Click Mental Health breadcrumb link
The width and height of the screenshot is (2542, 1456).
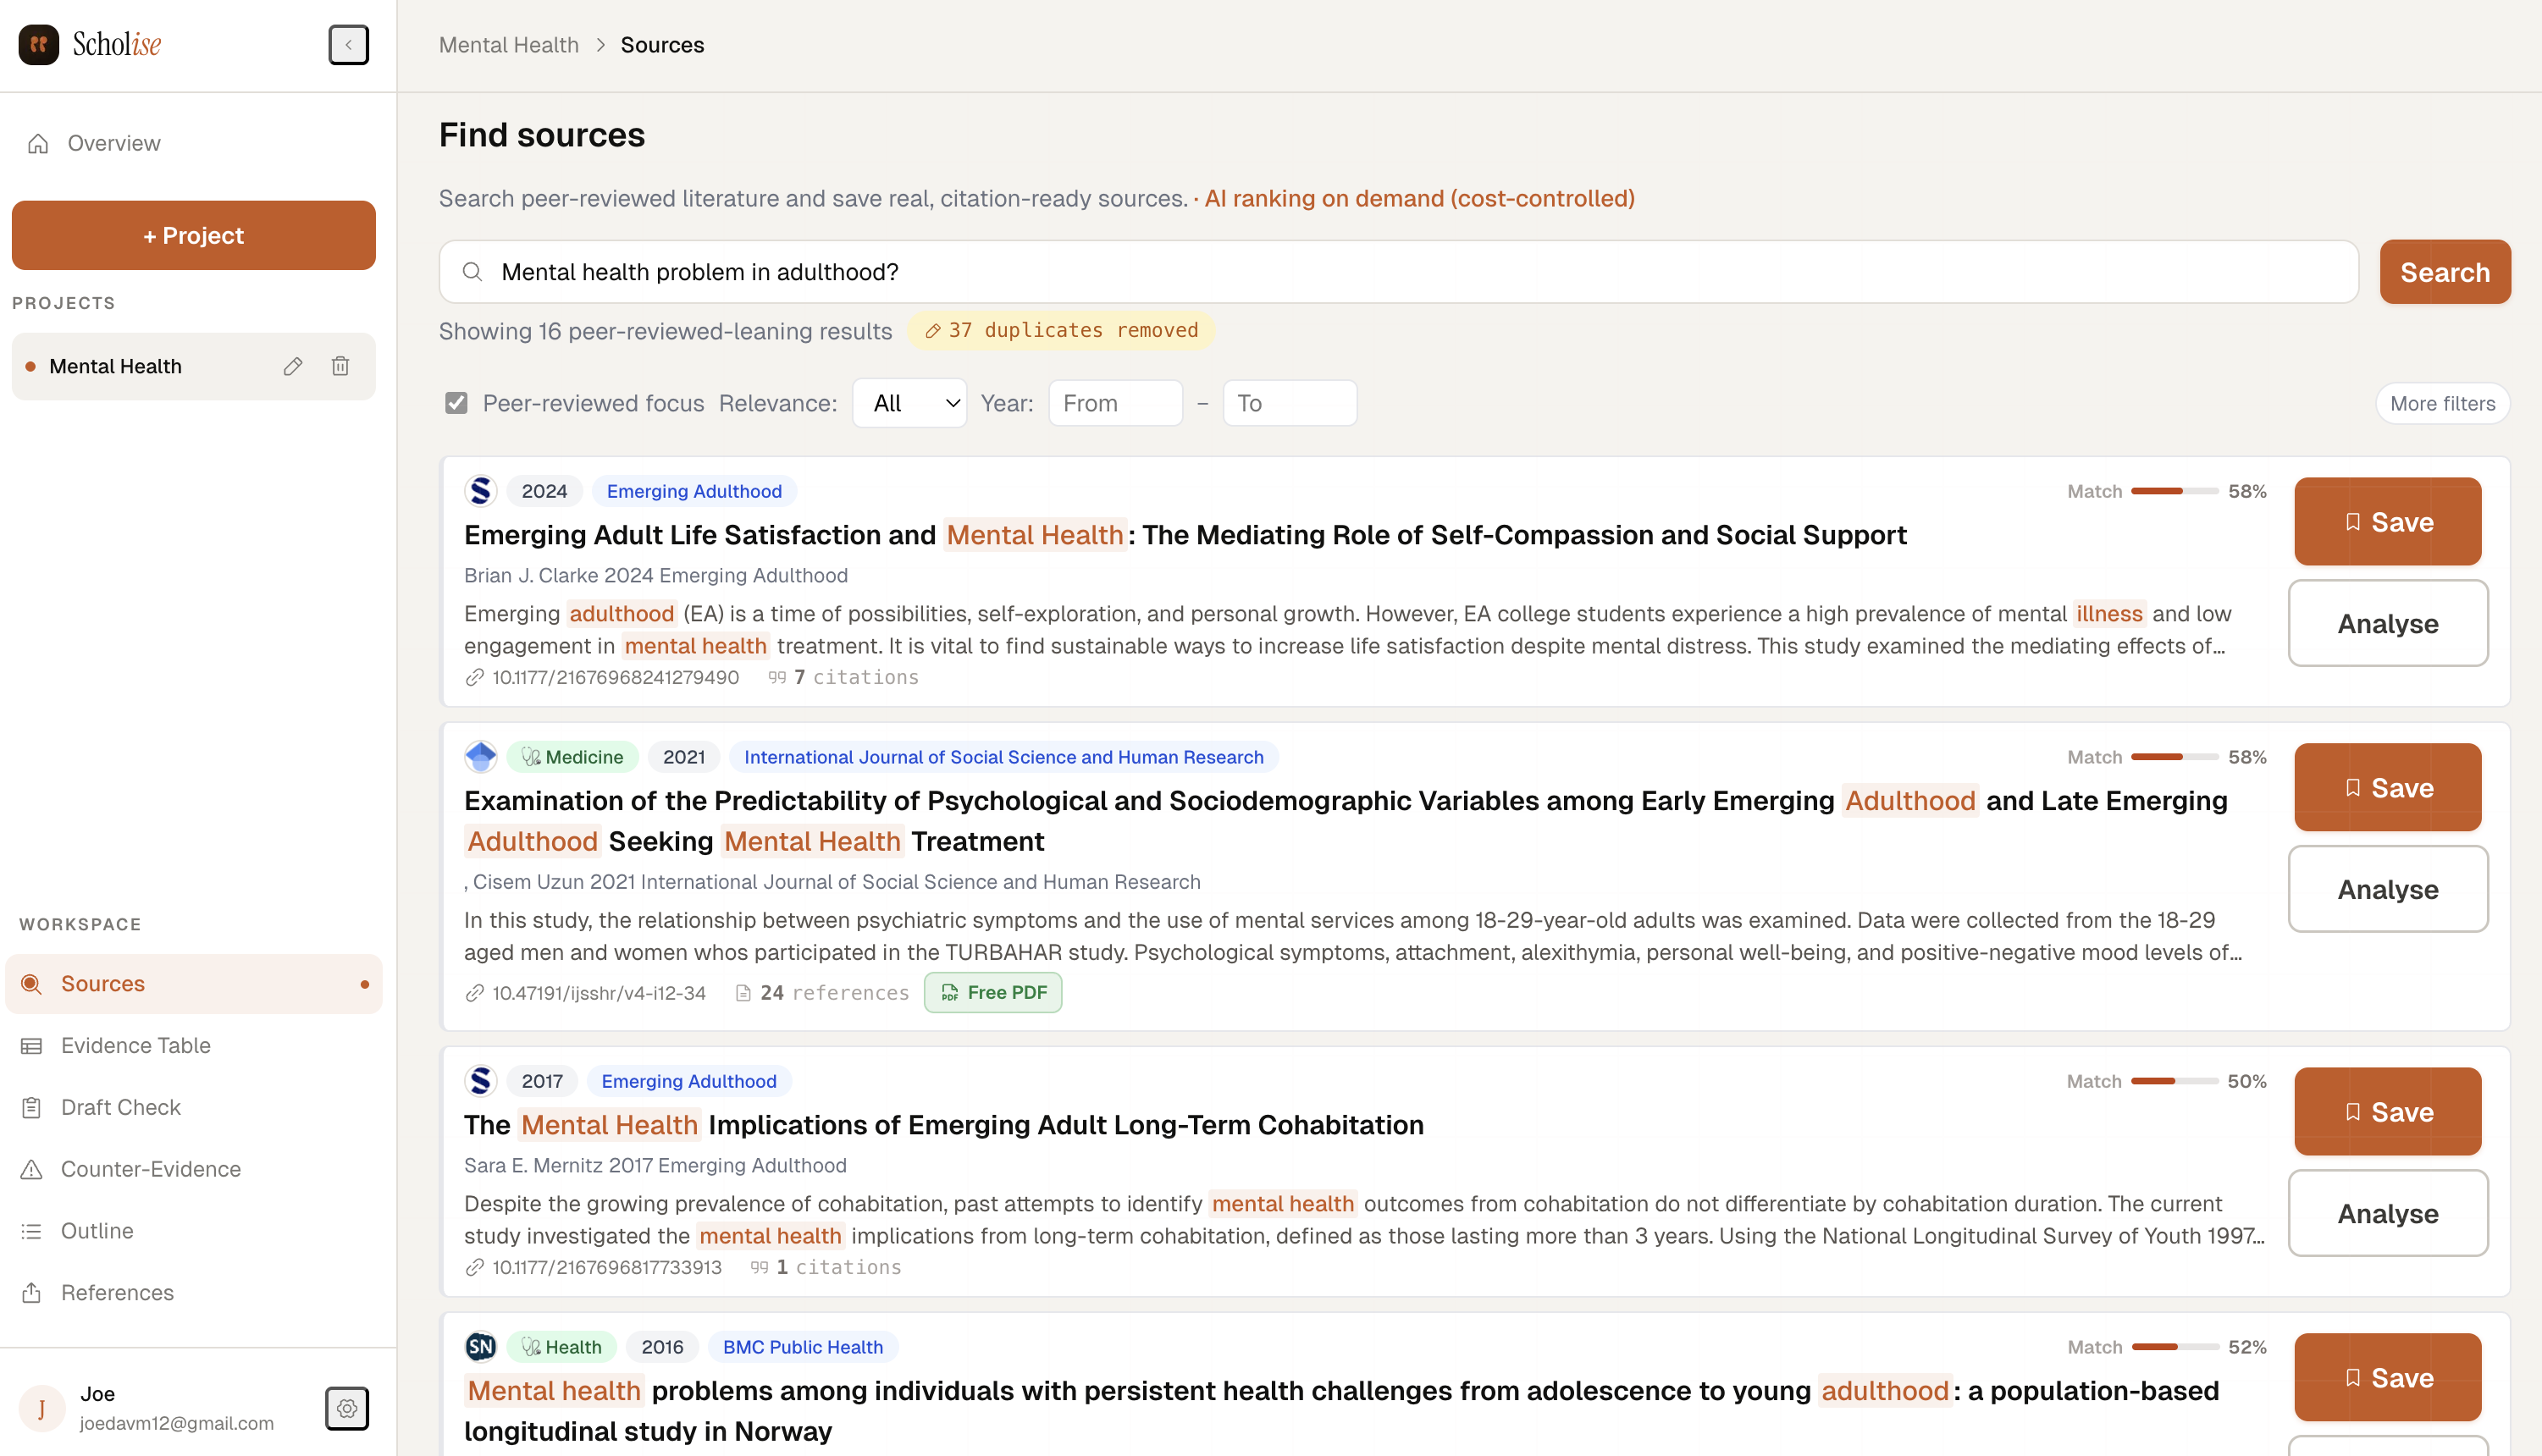508,45
